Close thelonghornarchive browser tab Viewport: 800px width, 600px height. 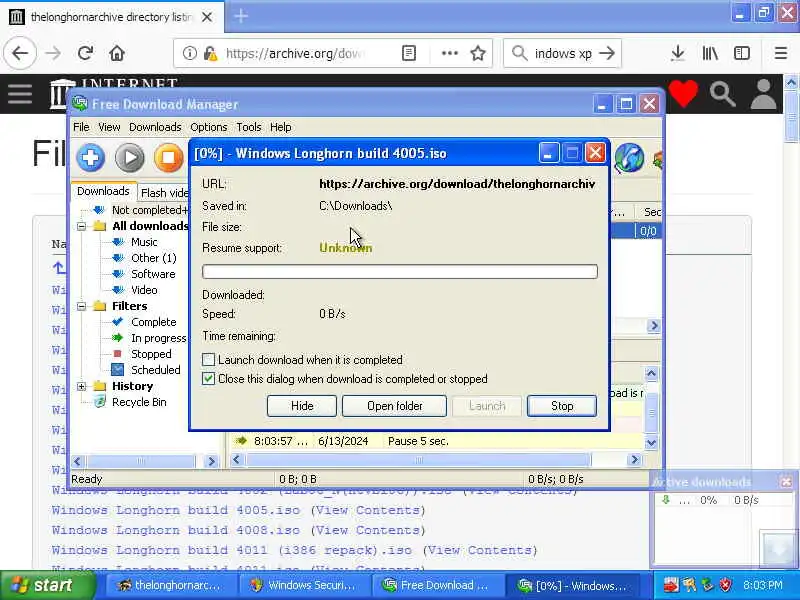click(207, 17)
